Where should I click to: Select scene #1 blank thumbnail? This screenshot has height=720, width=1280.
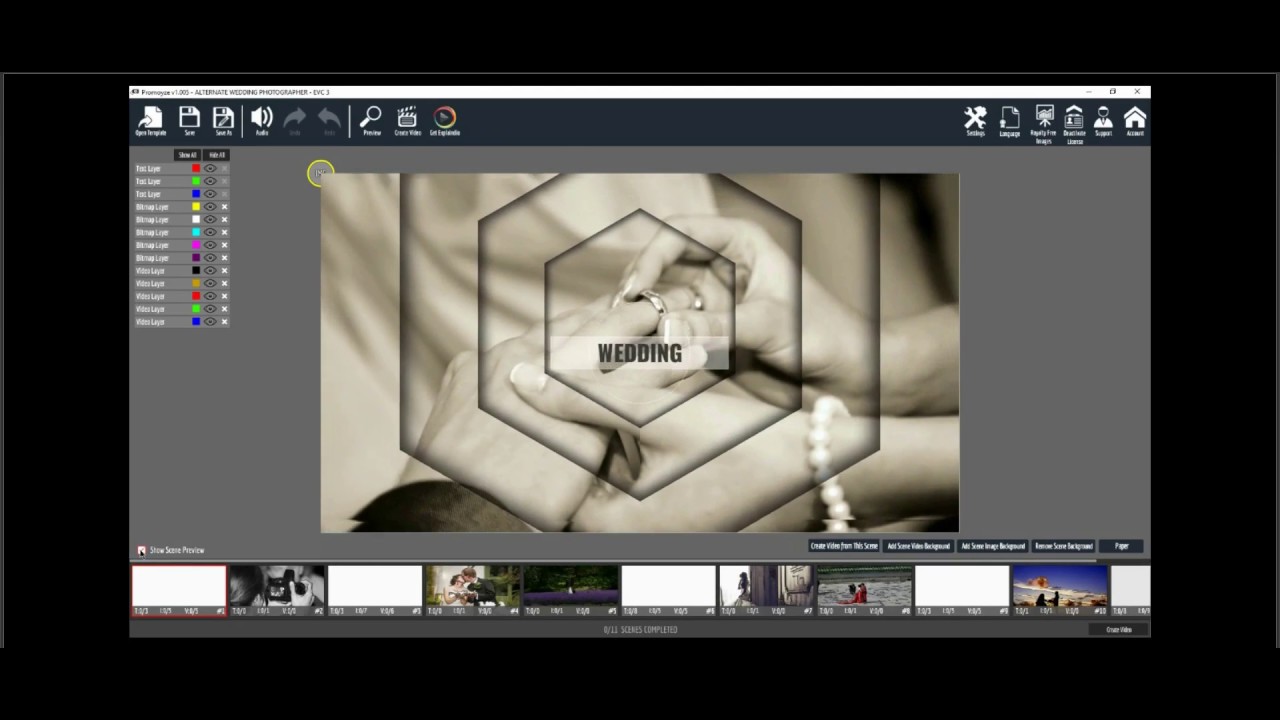pos(179,590)
